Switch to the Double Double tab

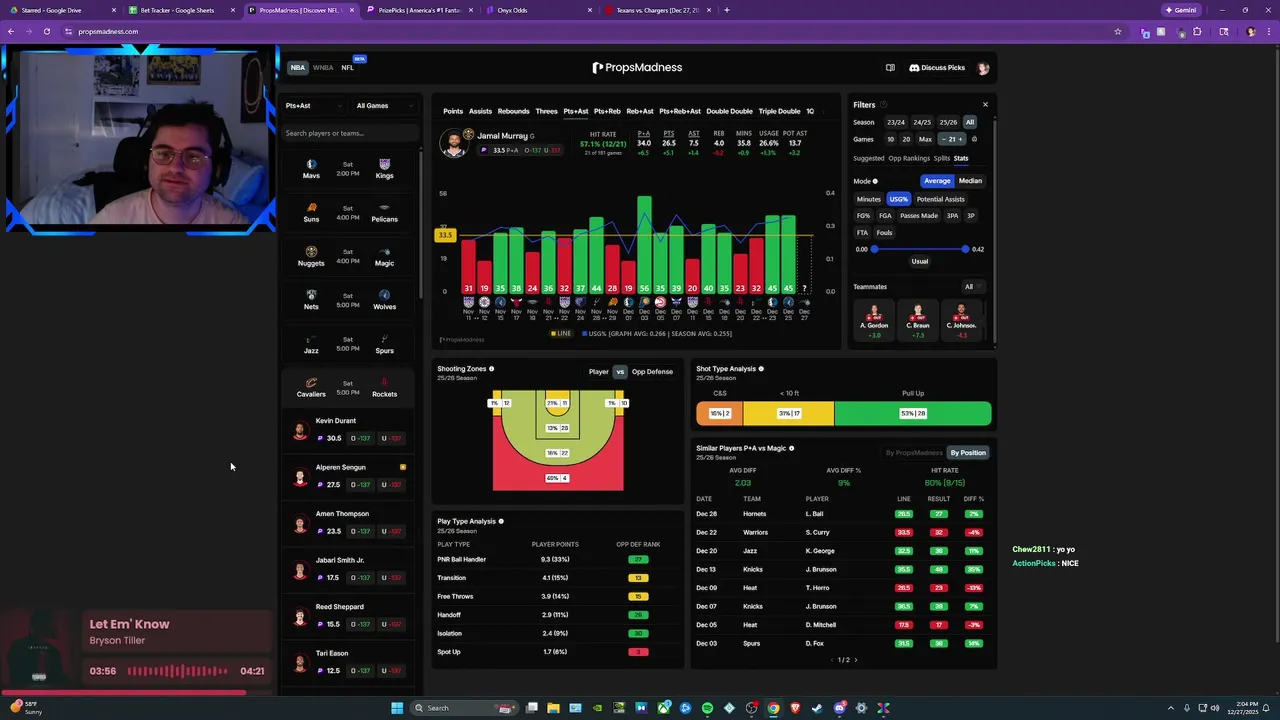pyautogui.click(x=729, y=112)
